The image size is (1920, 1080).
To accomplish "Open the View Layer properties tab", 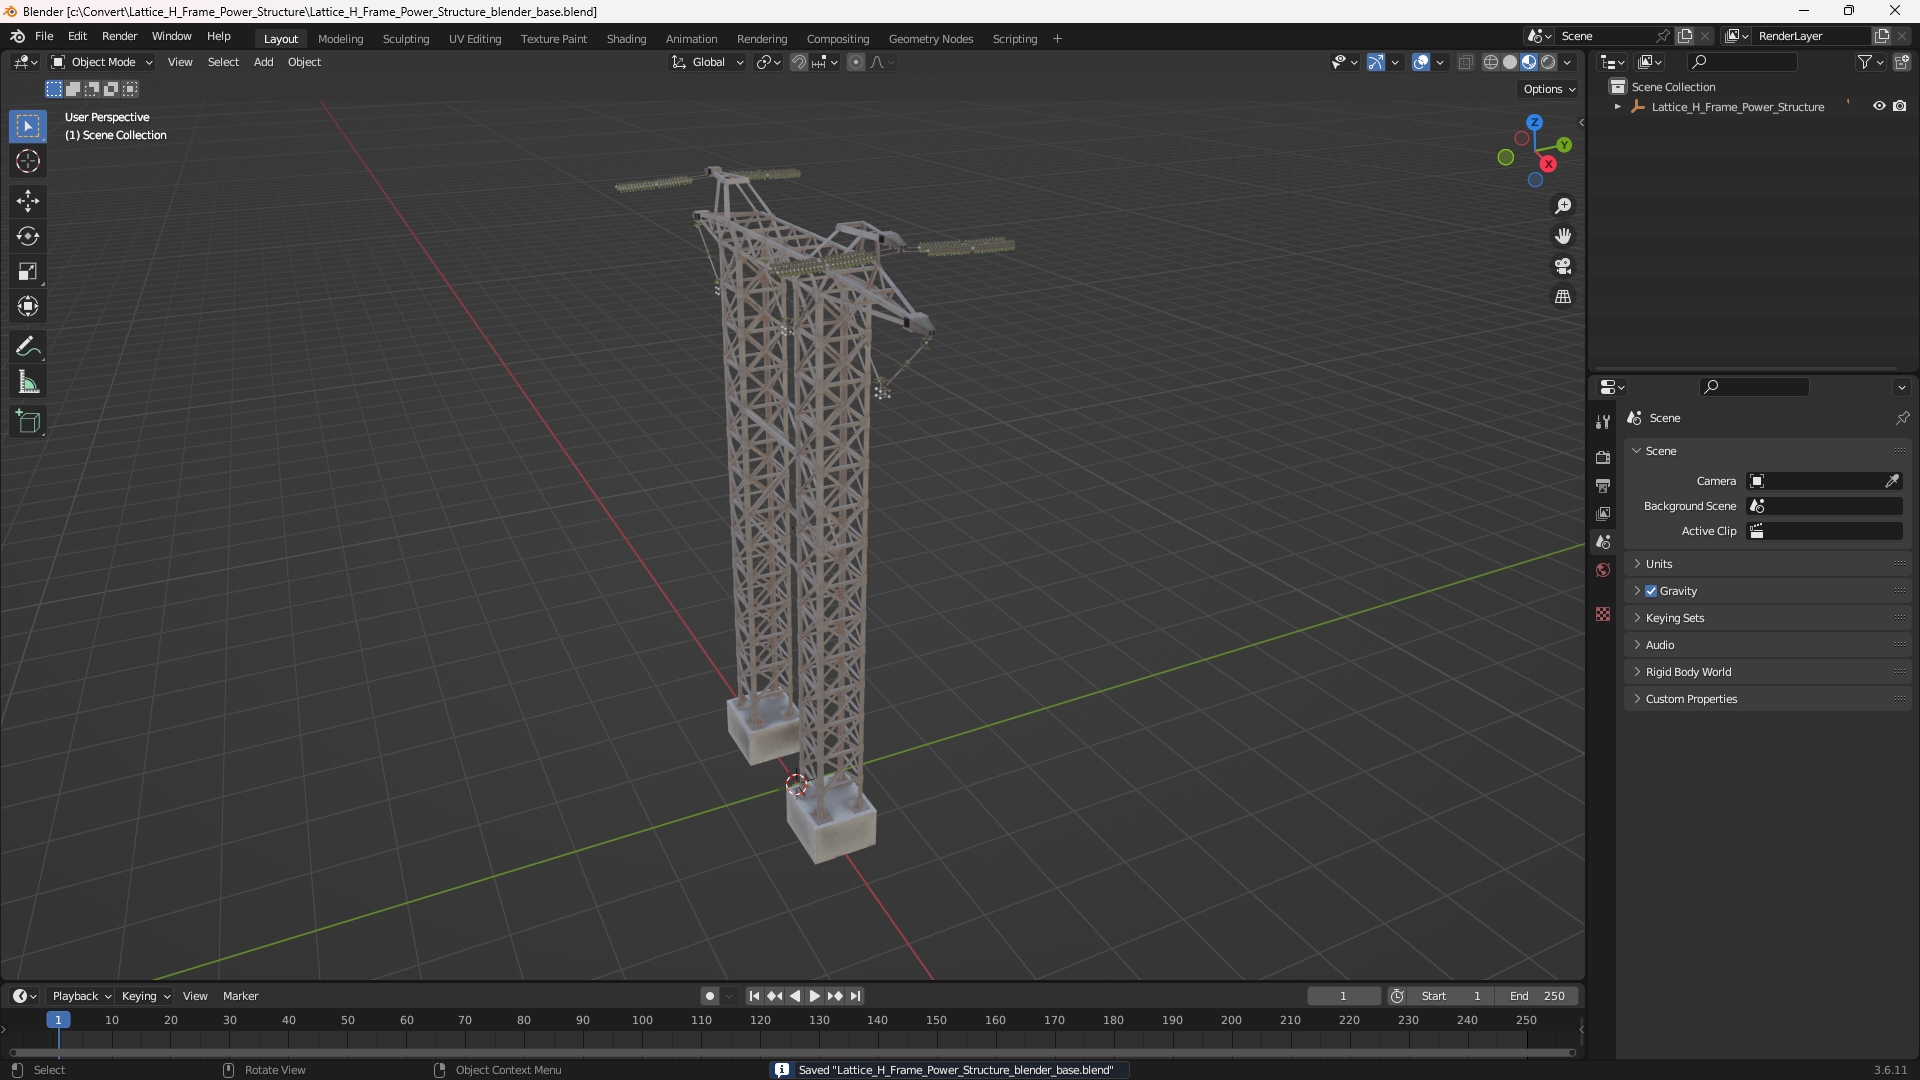I will [1603, 513].
